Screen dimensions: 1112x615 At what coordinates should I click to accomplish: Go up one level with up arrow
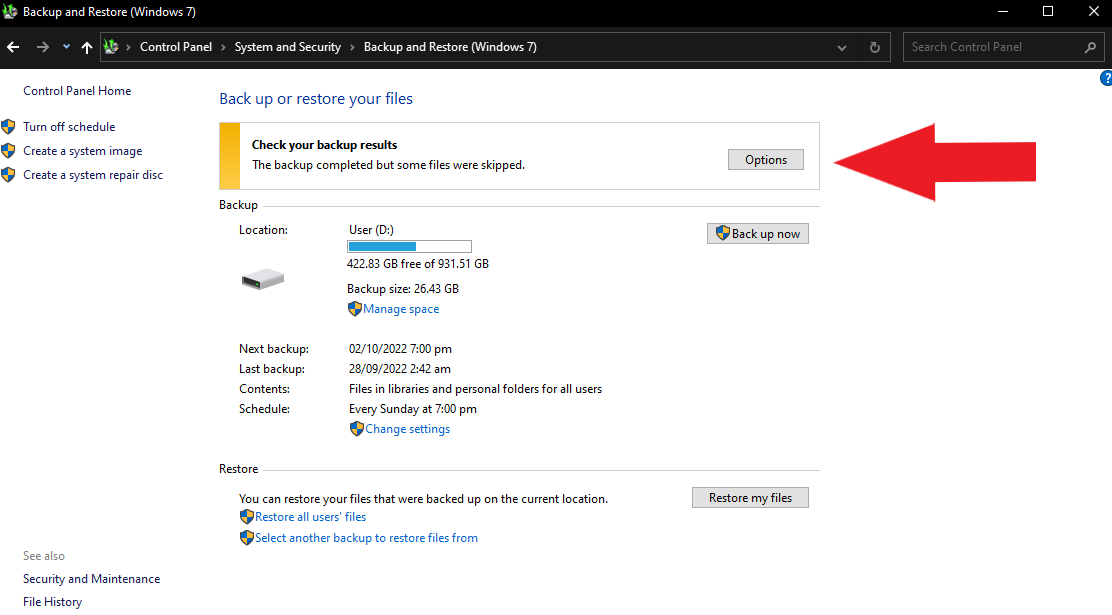(87, 47)
